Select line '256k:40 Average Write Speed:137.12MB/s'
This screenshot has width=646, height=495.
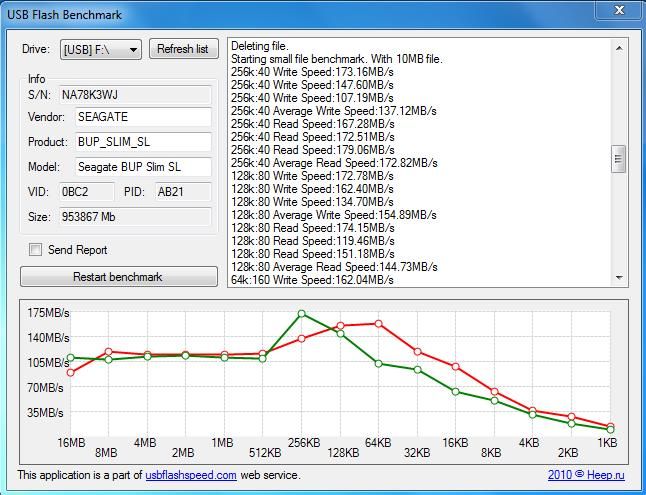(x=333, y=111)
